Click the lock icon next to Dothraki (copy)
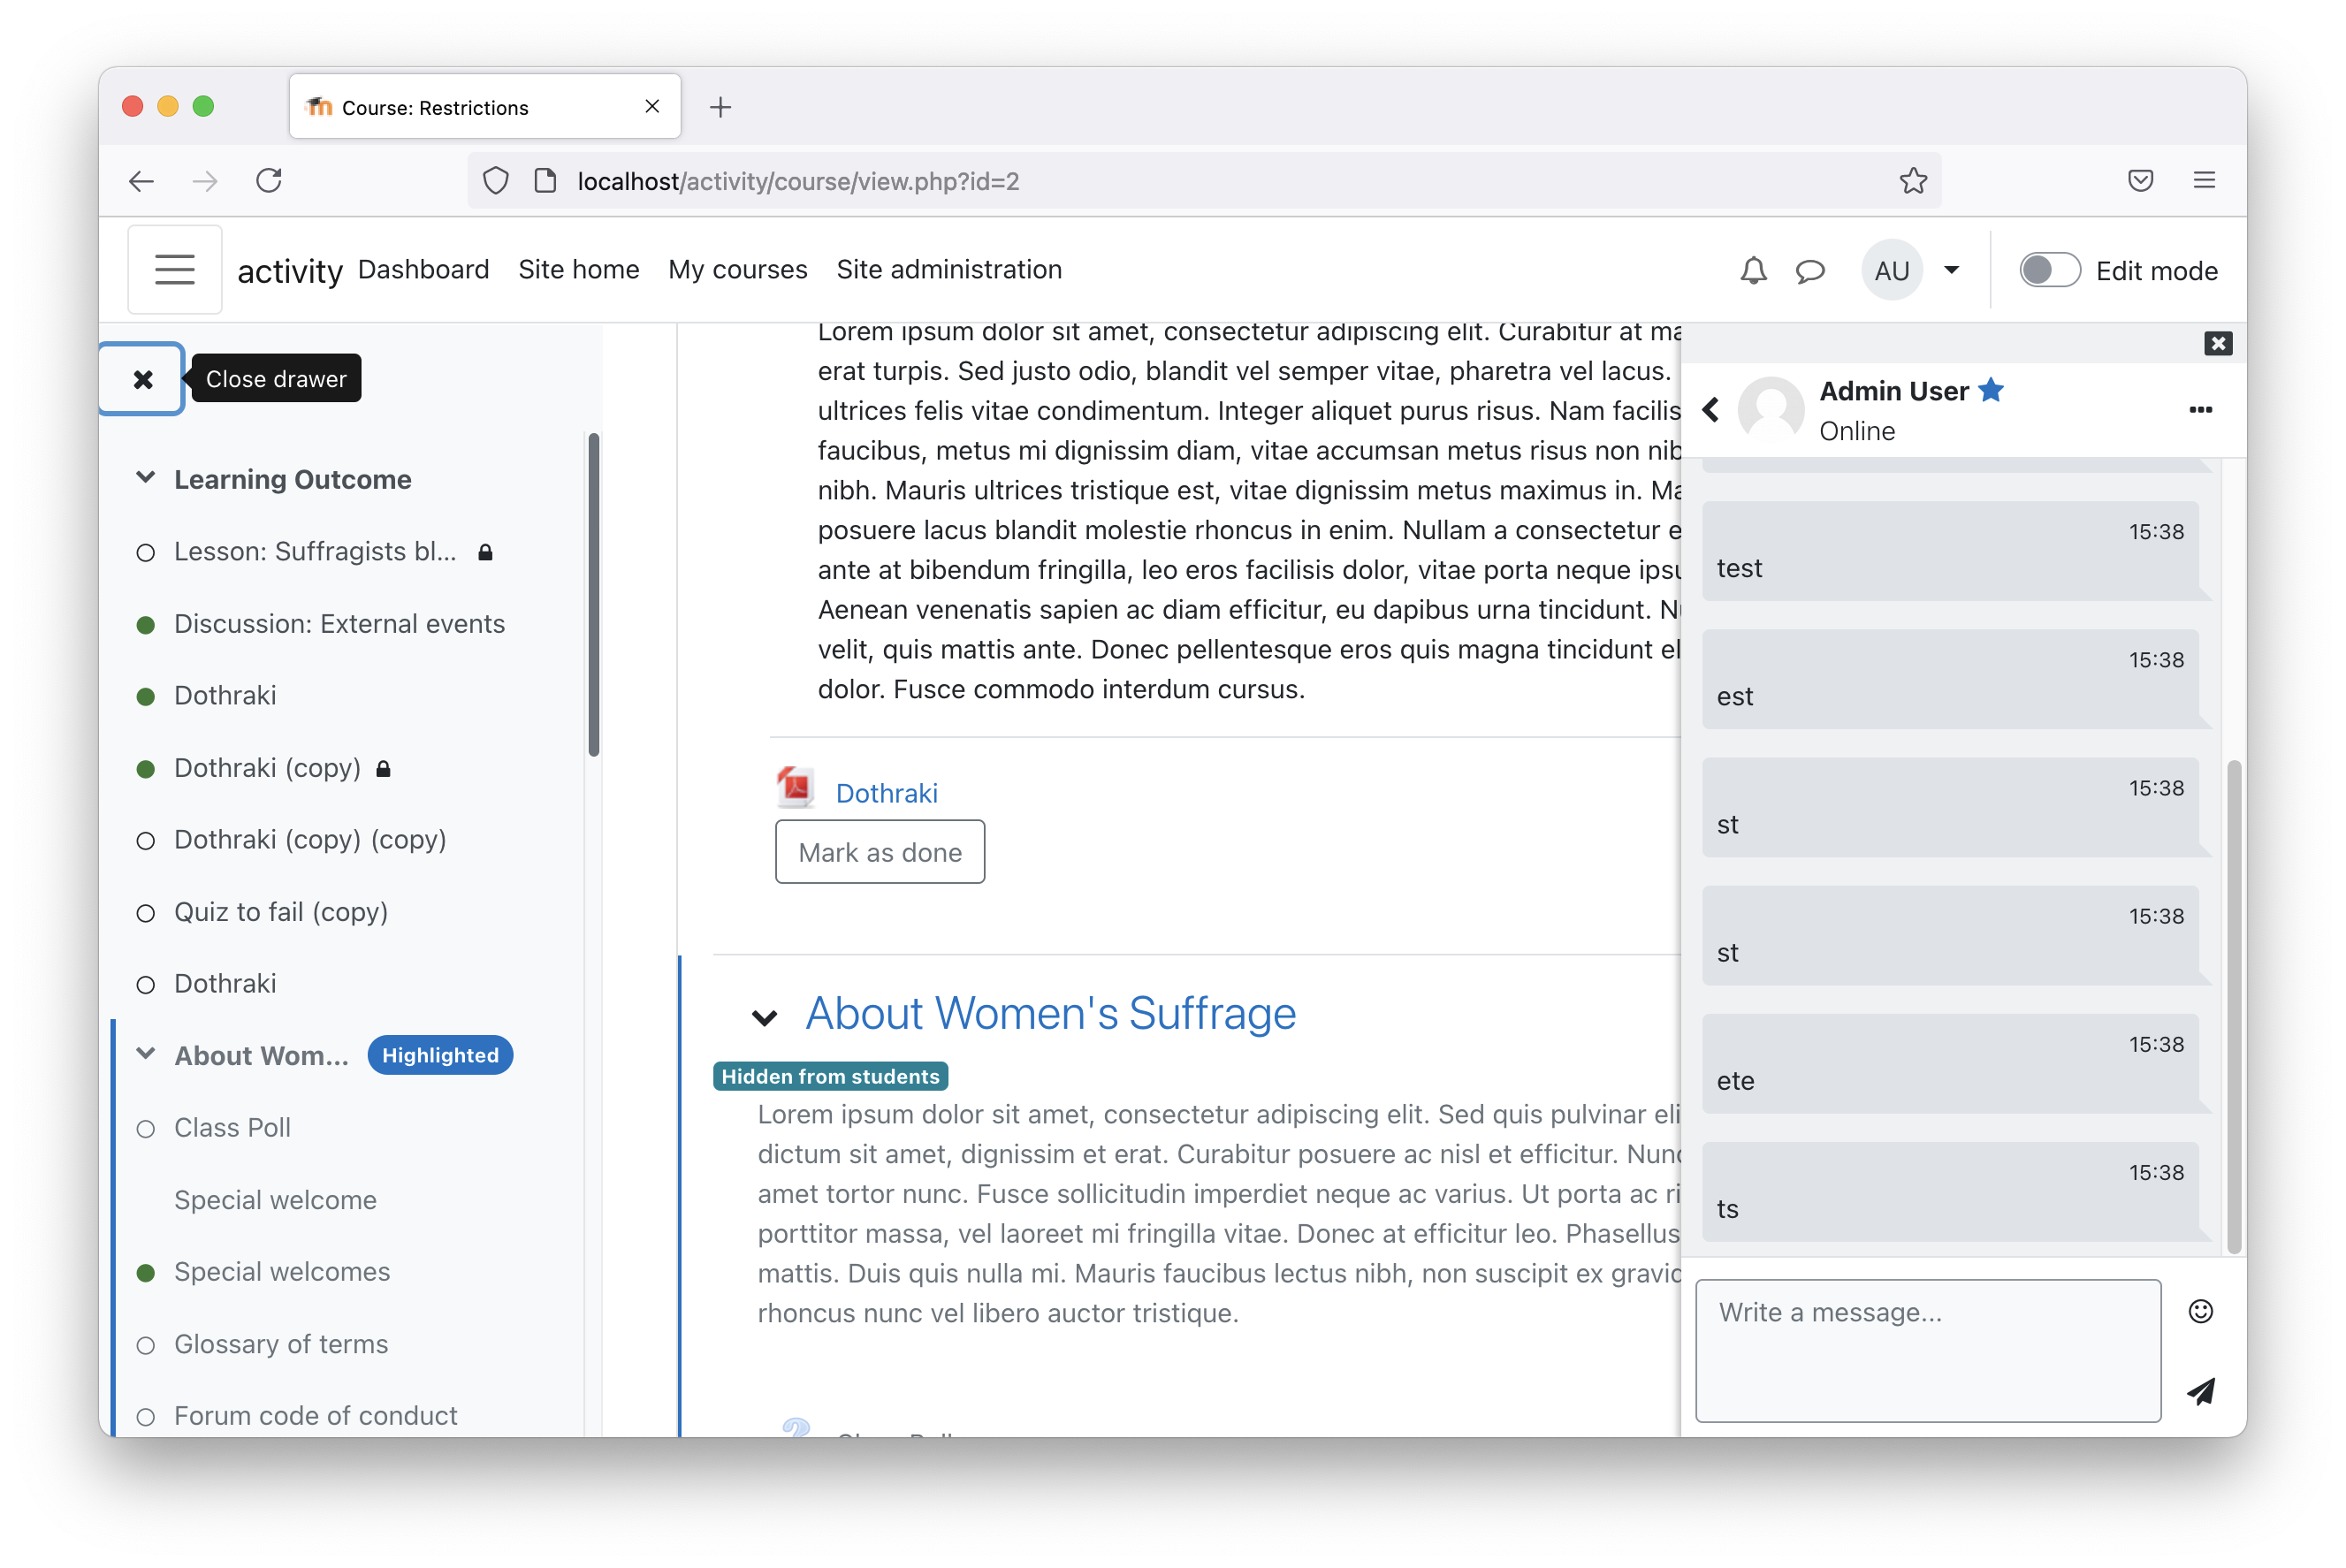The width and height of the screenshot is (2346, 1568). [x=383, y=768]
